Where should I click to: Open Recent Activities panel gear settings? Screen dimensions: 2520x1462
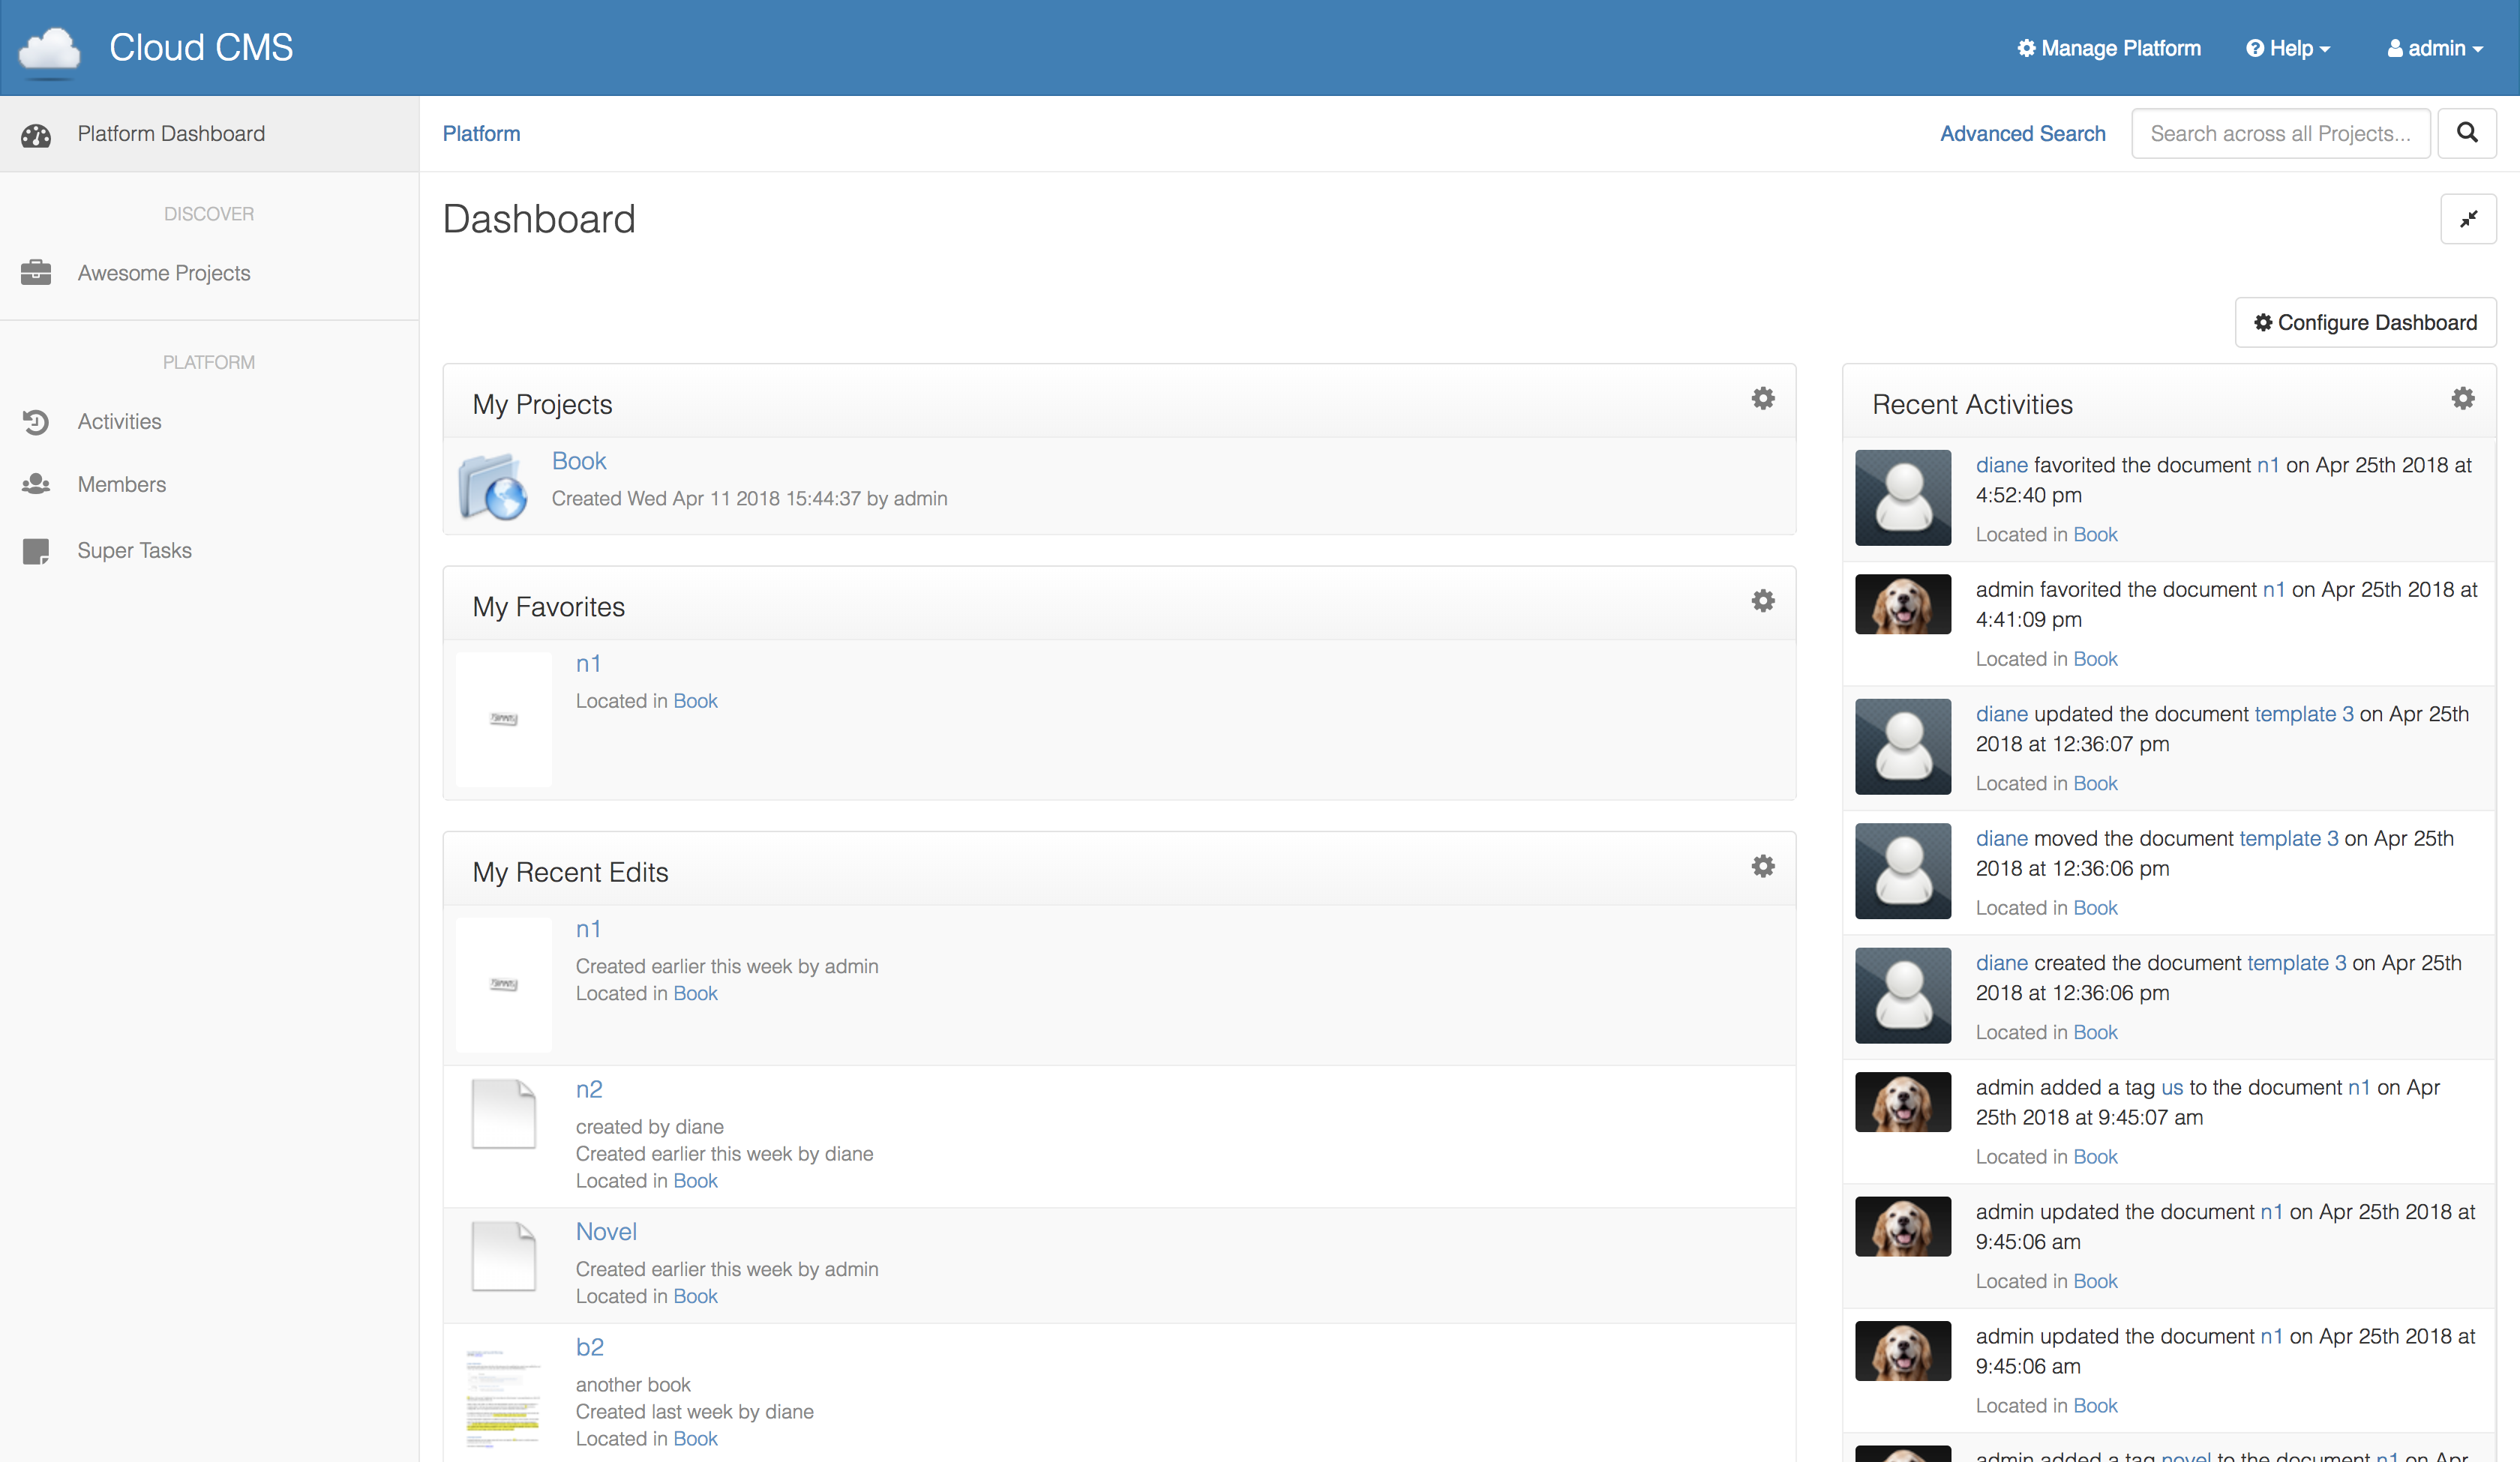(x=2463, y=399)
